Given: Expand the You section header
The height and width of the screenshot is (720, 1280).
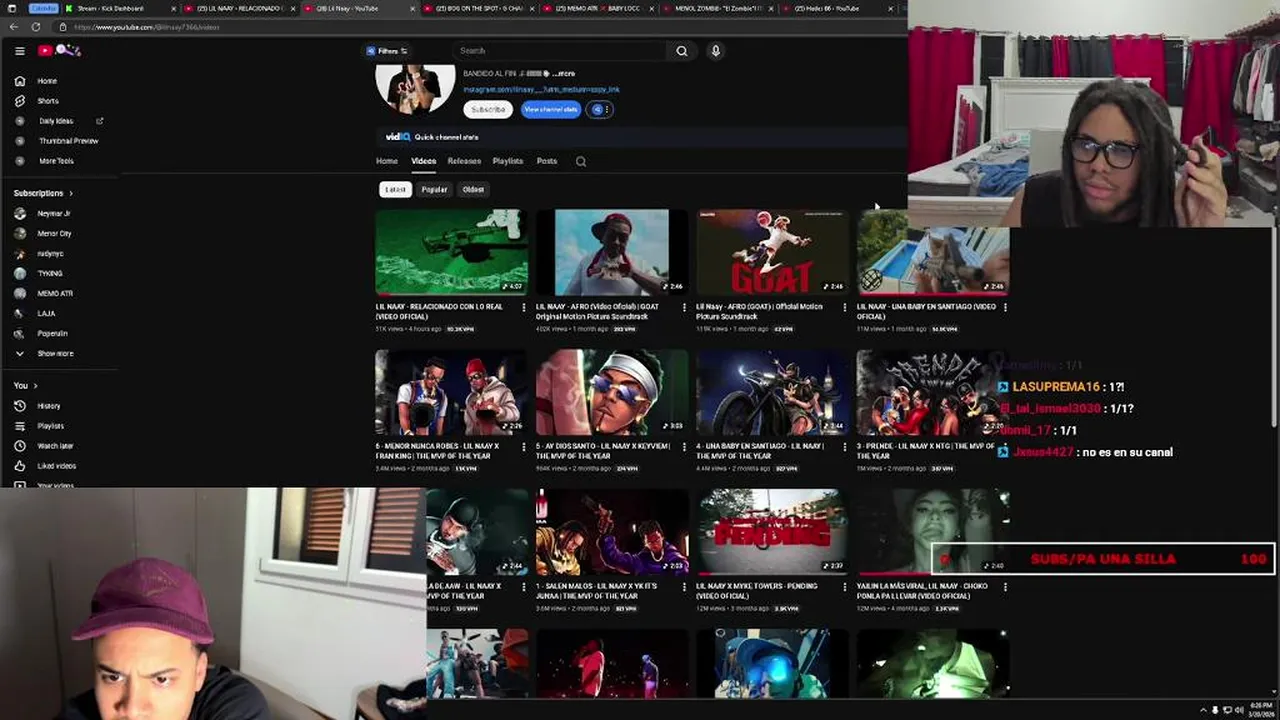Looking at the screenshot, I should pyautogui.click(x=25, y=385).
